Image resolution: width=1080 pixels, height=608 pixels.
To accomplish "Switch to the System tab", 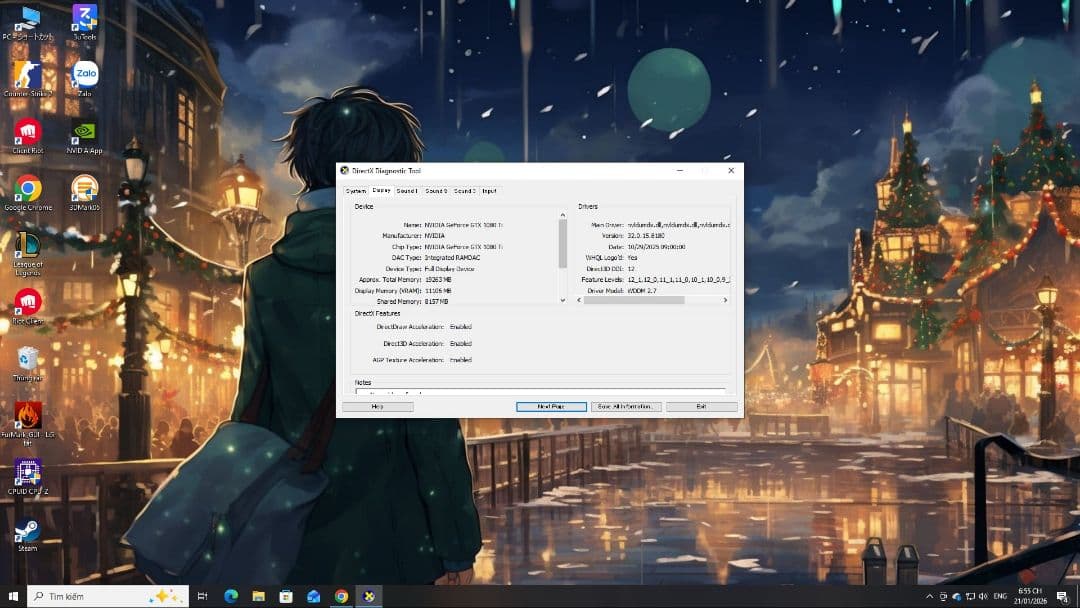I will [x=355, y=191].
